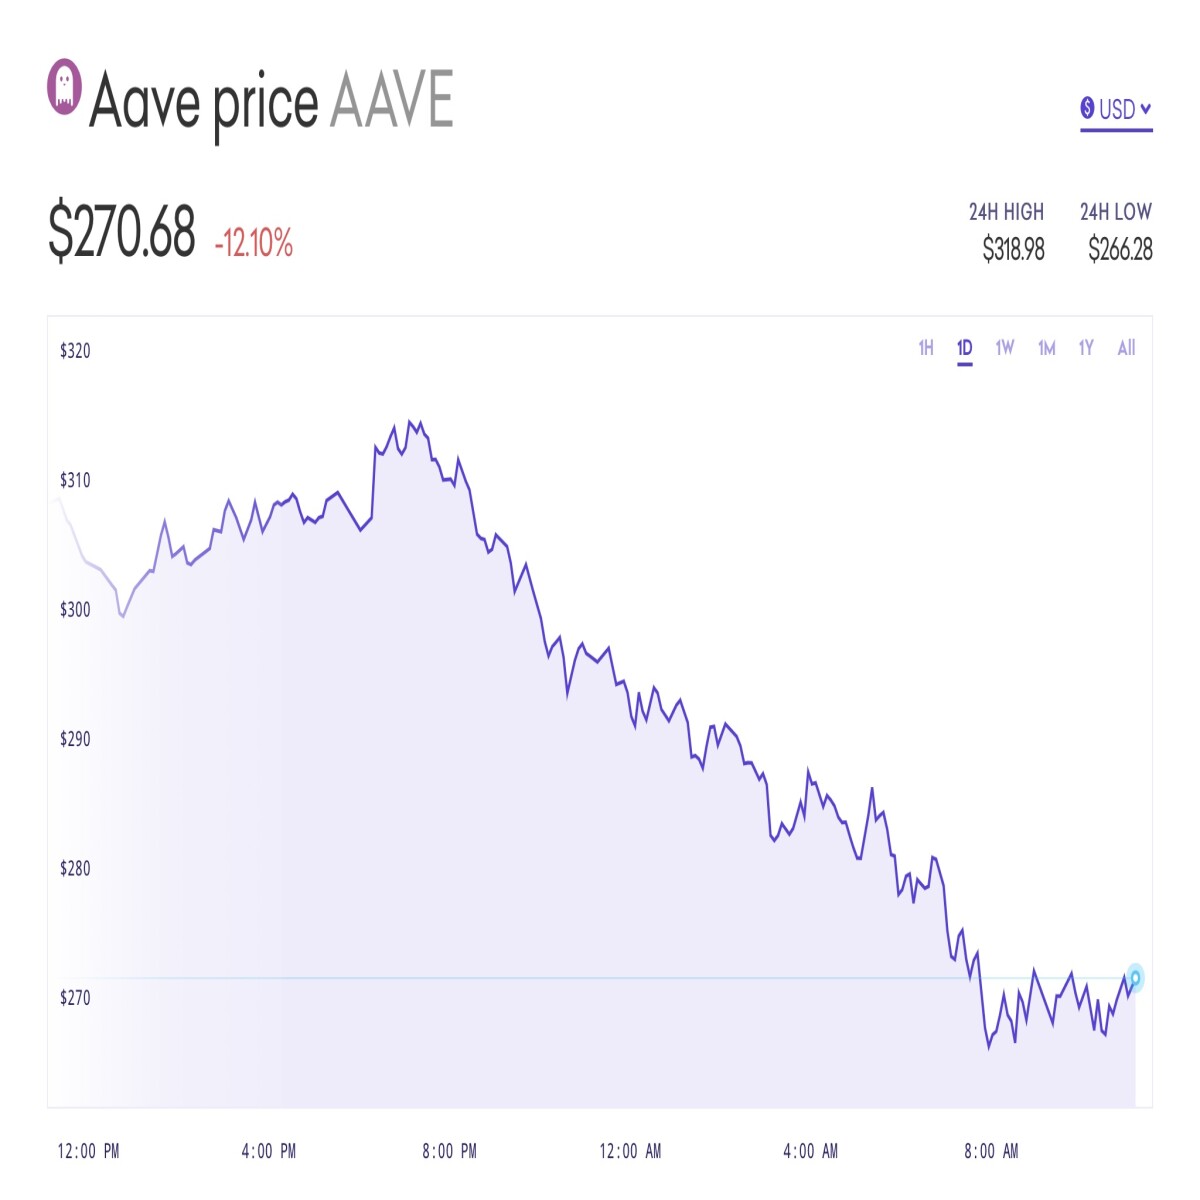
Task: Click the 24H HIGH value $318.98
Action: click(1013, 249)
